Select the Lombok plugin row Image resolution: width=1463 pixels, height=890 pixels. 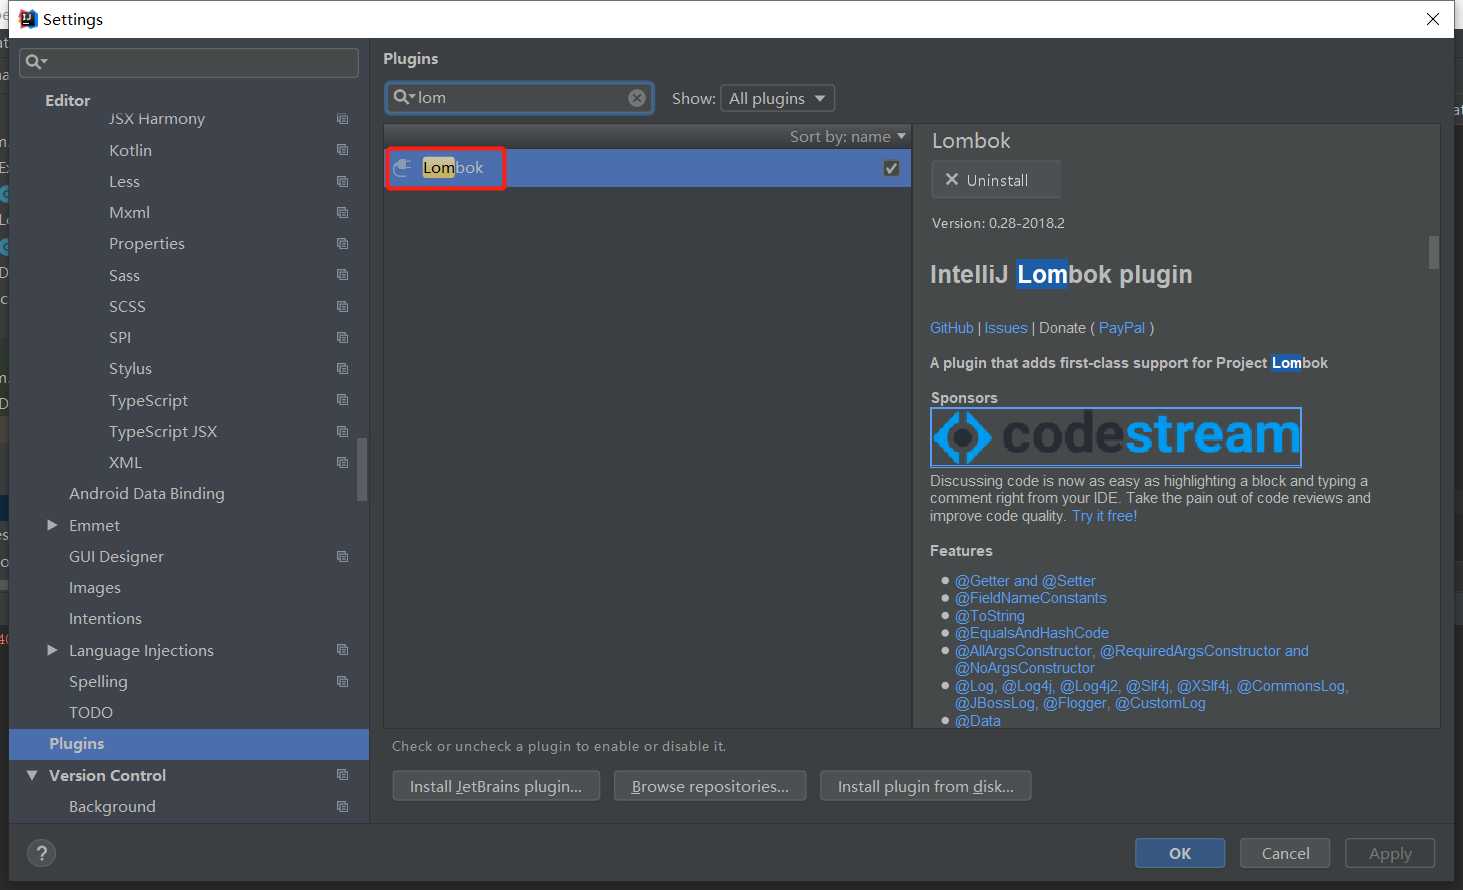[x=647, y=168]
